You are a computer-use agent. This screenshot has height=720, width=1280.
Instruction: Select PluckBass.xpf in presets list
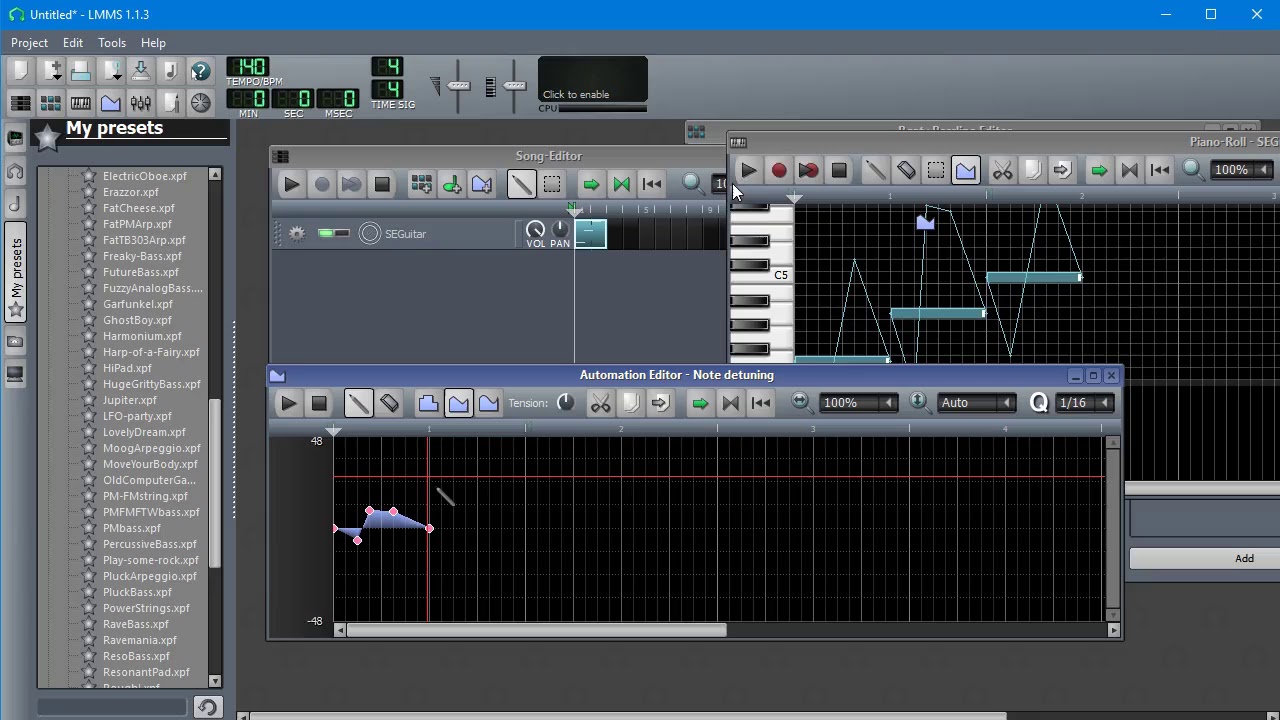pos(137,592)
